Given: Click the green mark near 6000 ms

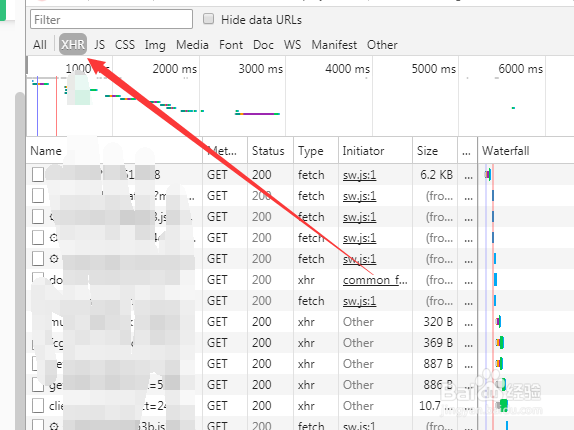Looking at the screenshot, I should pyautogui.click(x=513, y=108).
